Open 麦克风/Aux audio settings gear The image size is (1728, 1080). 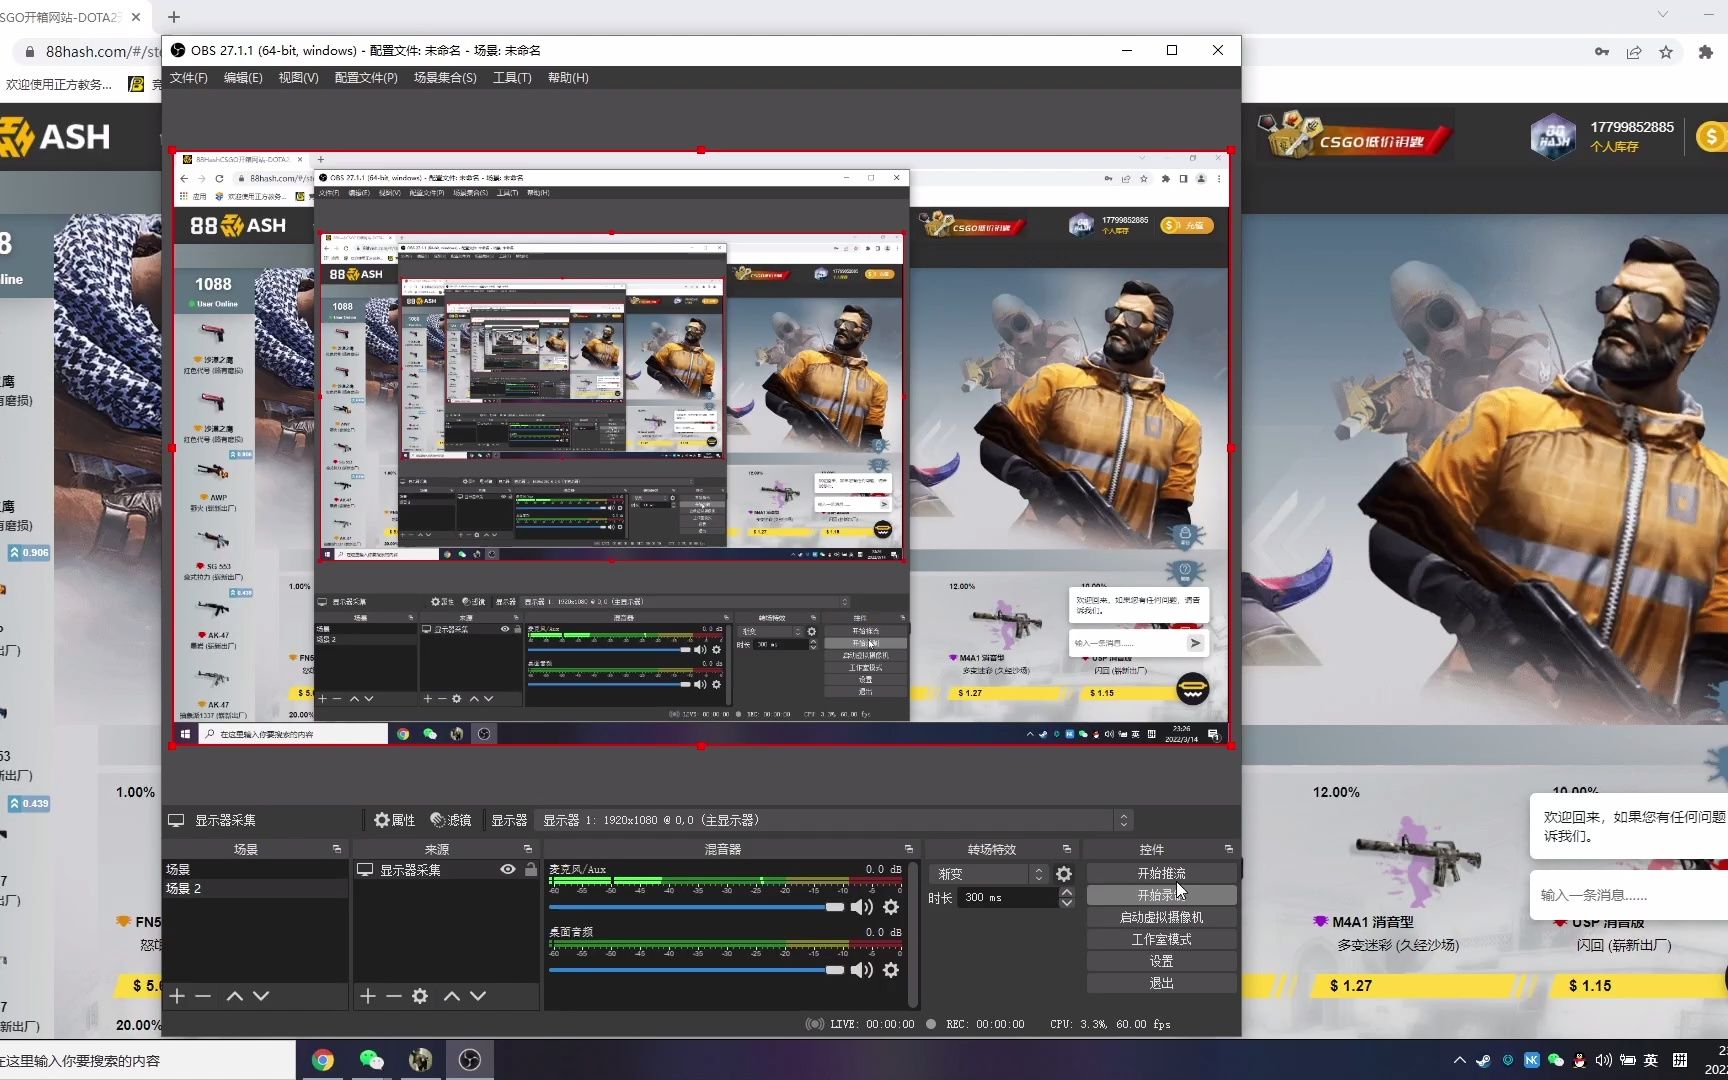(x=891, y=907)
